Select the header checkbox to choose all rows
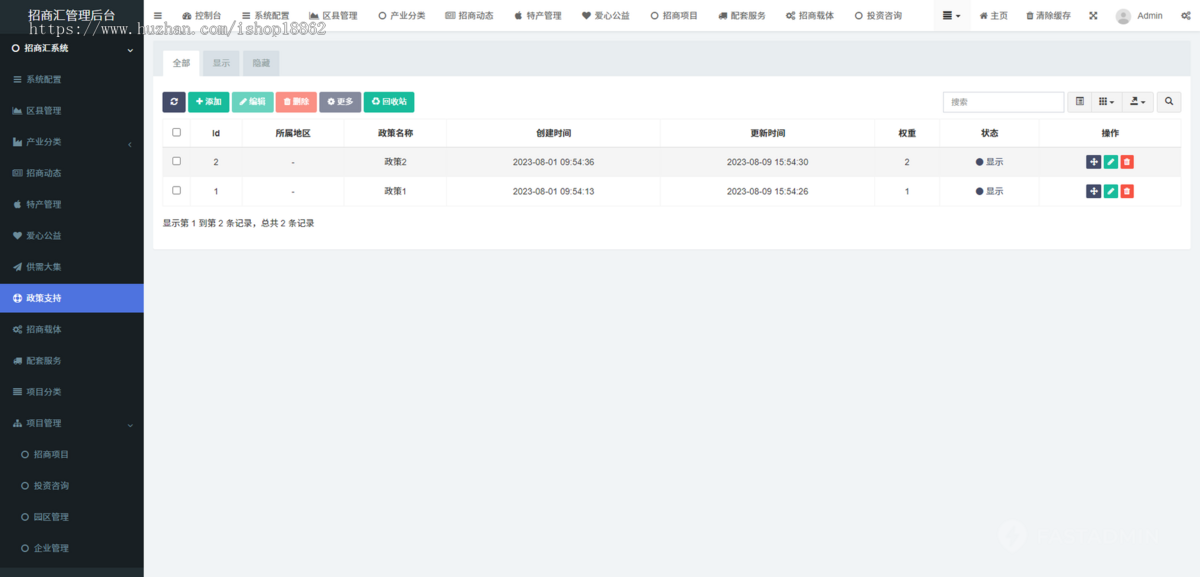 176,131
